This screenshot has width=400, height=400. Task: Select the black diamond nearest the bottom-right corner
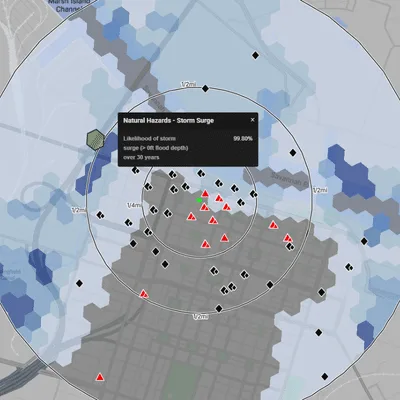click(x=325, y=377)
